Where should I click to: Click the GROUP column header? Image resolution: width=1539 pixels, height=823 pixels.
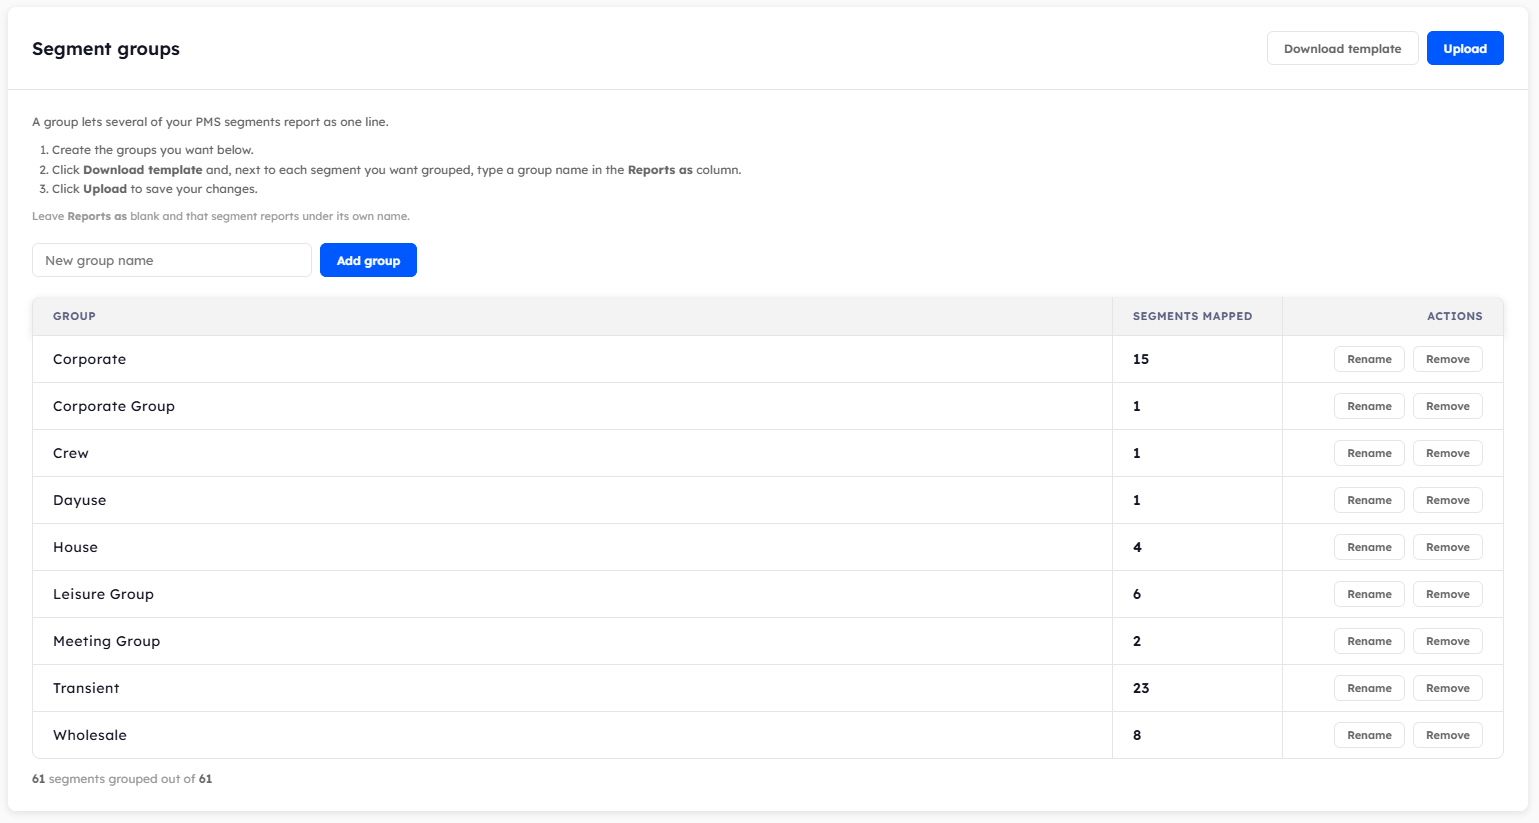[x=74, y=316]
